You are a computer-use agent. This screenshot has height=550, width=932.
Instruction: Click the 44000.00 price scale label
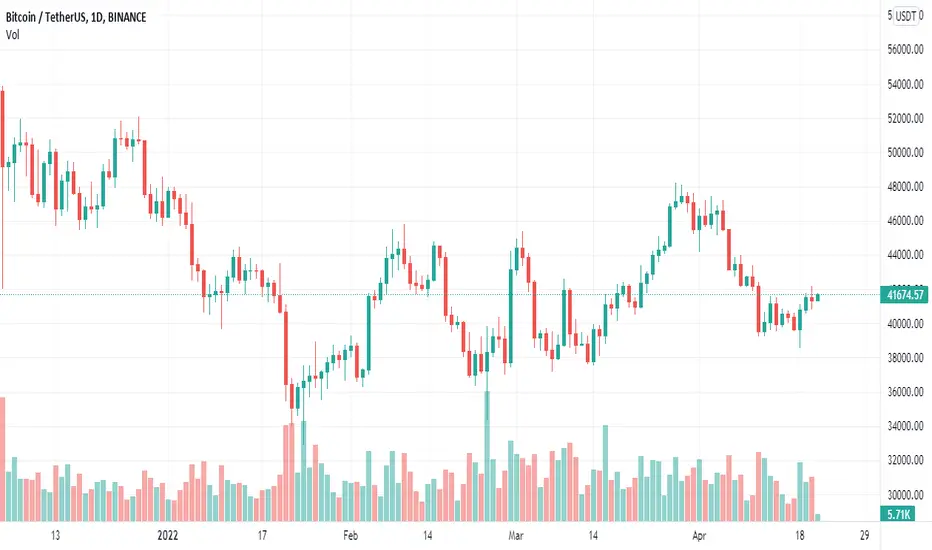(905, 255)
